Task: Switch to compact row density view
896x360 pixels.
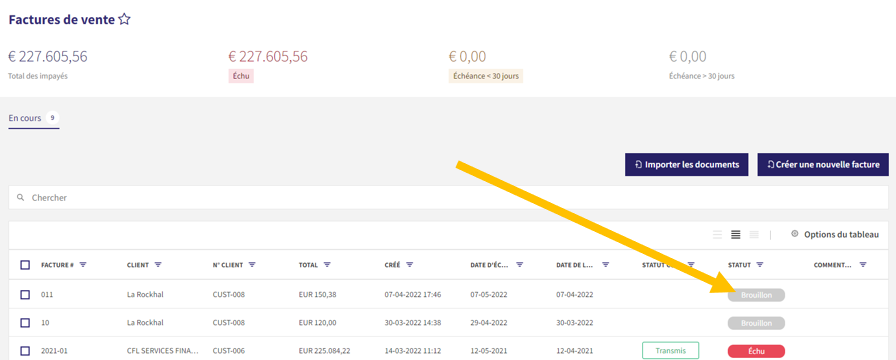Action: [x=754, y=234]
